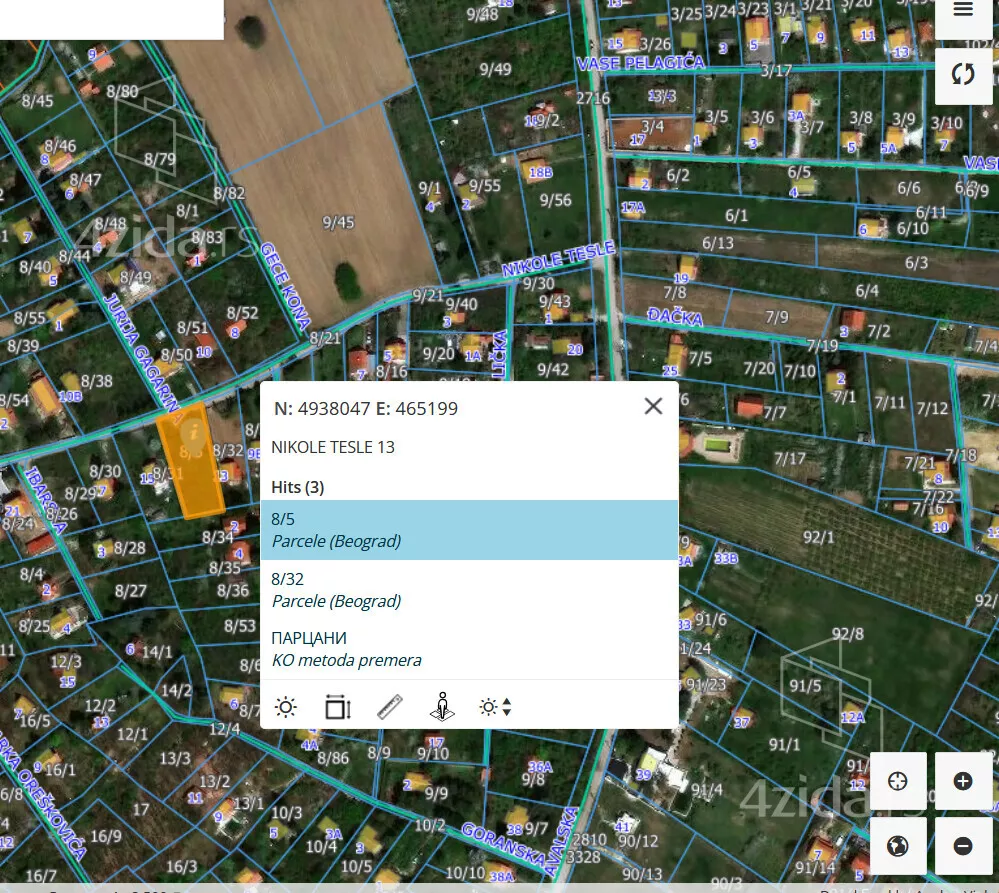Click the crosshair locate button

pos(898,781)
